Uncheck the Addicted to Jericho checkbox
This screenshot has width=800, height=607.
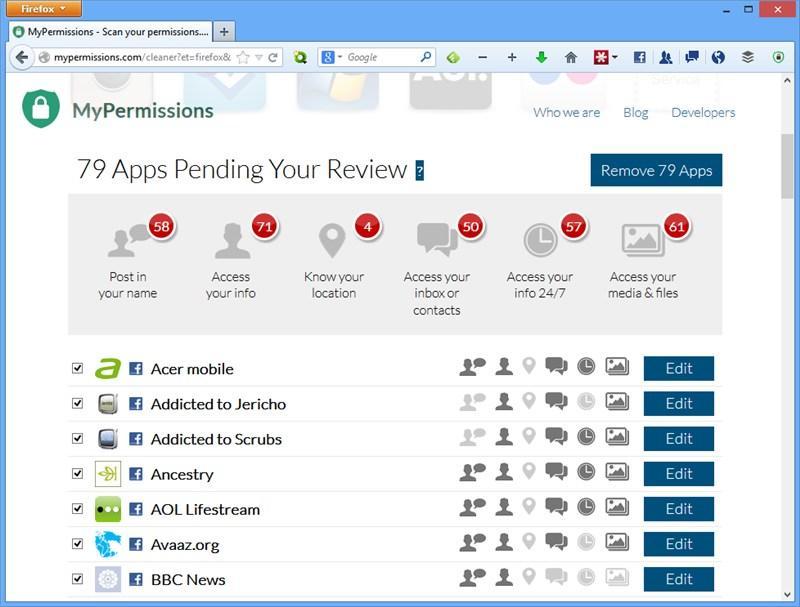(78, 403)
